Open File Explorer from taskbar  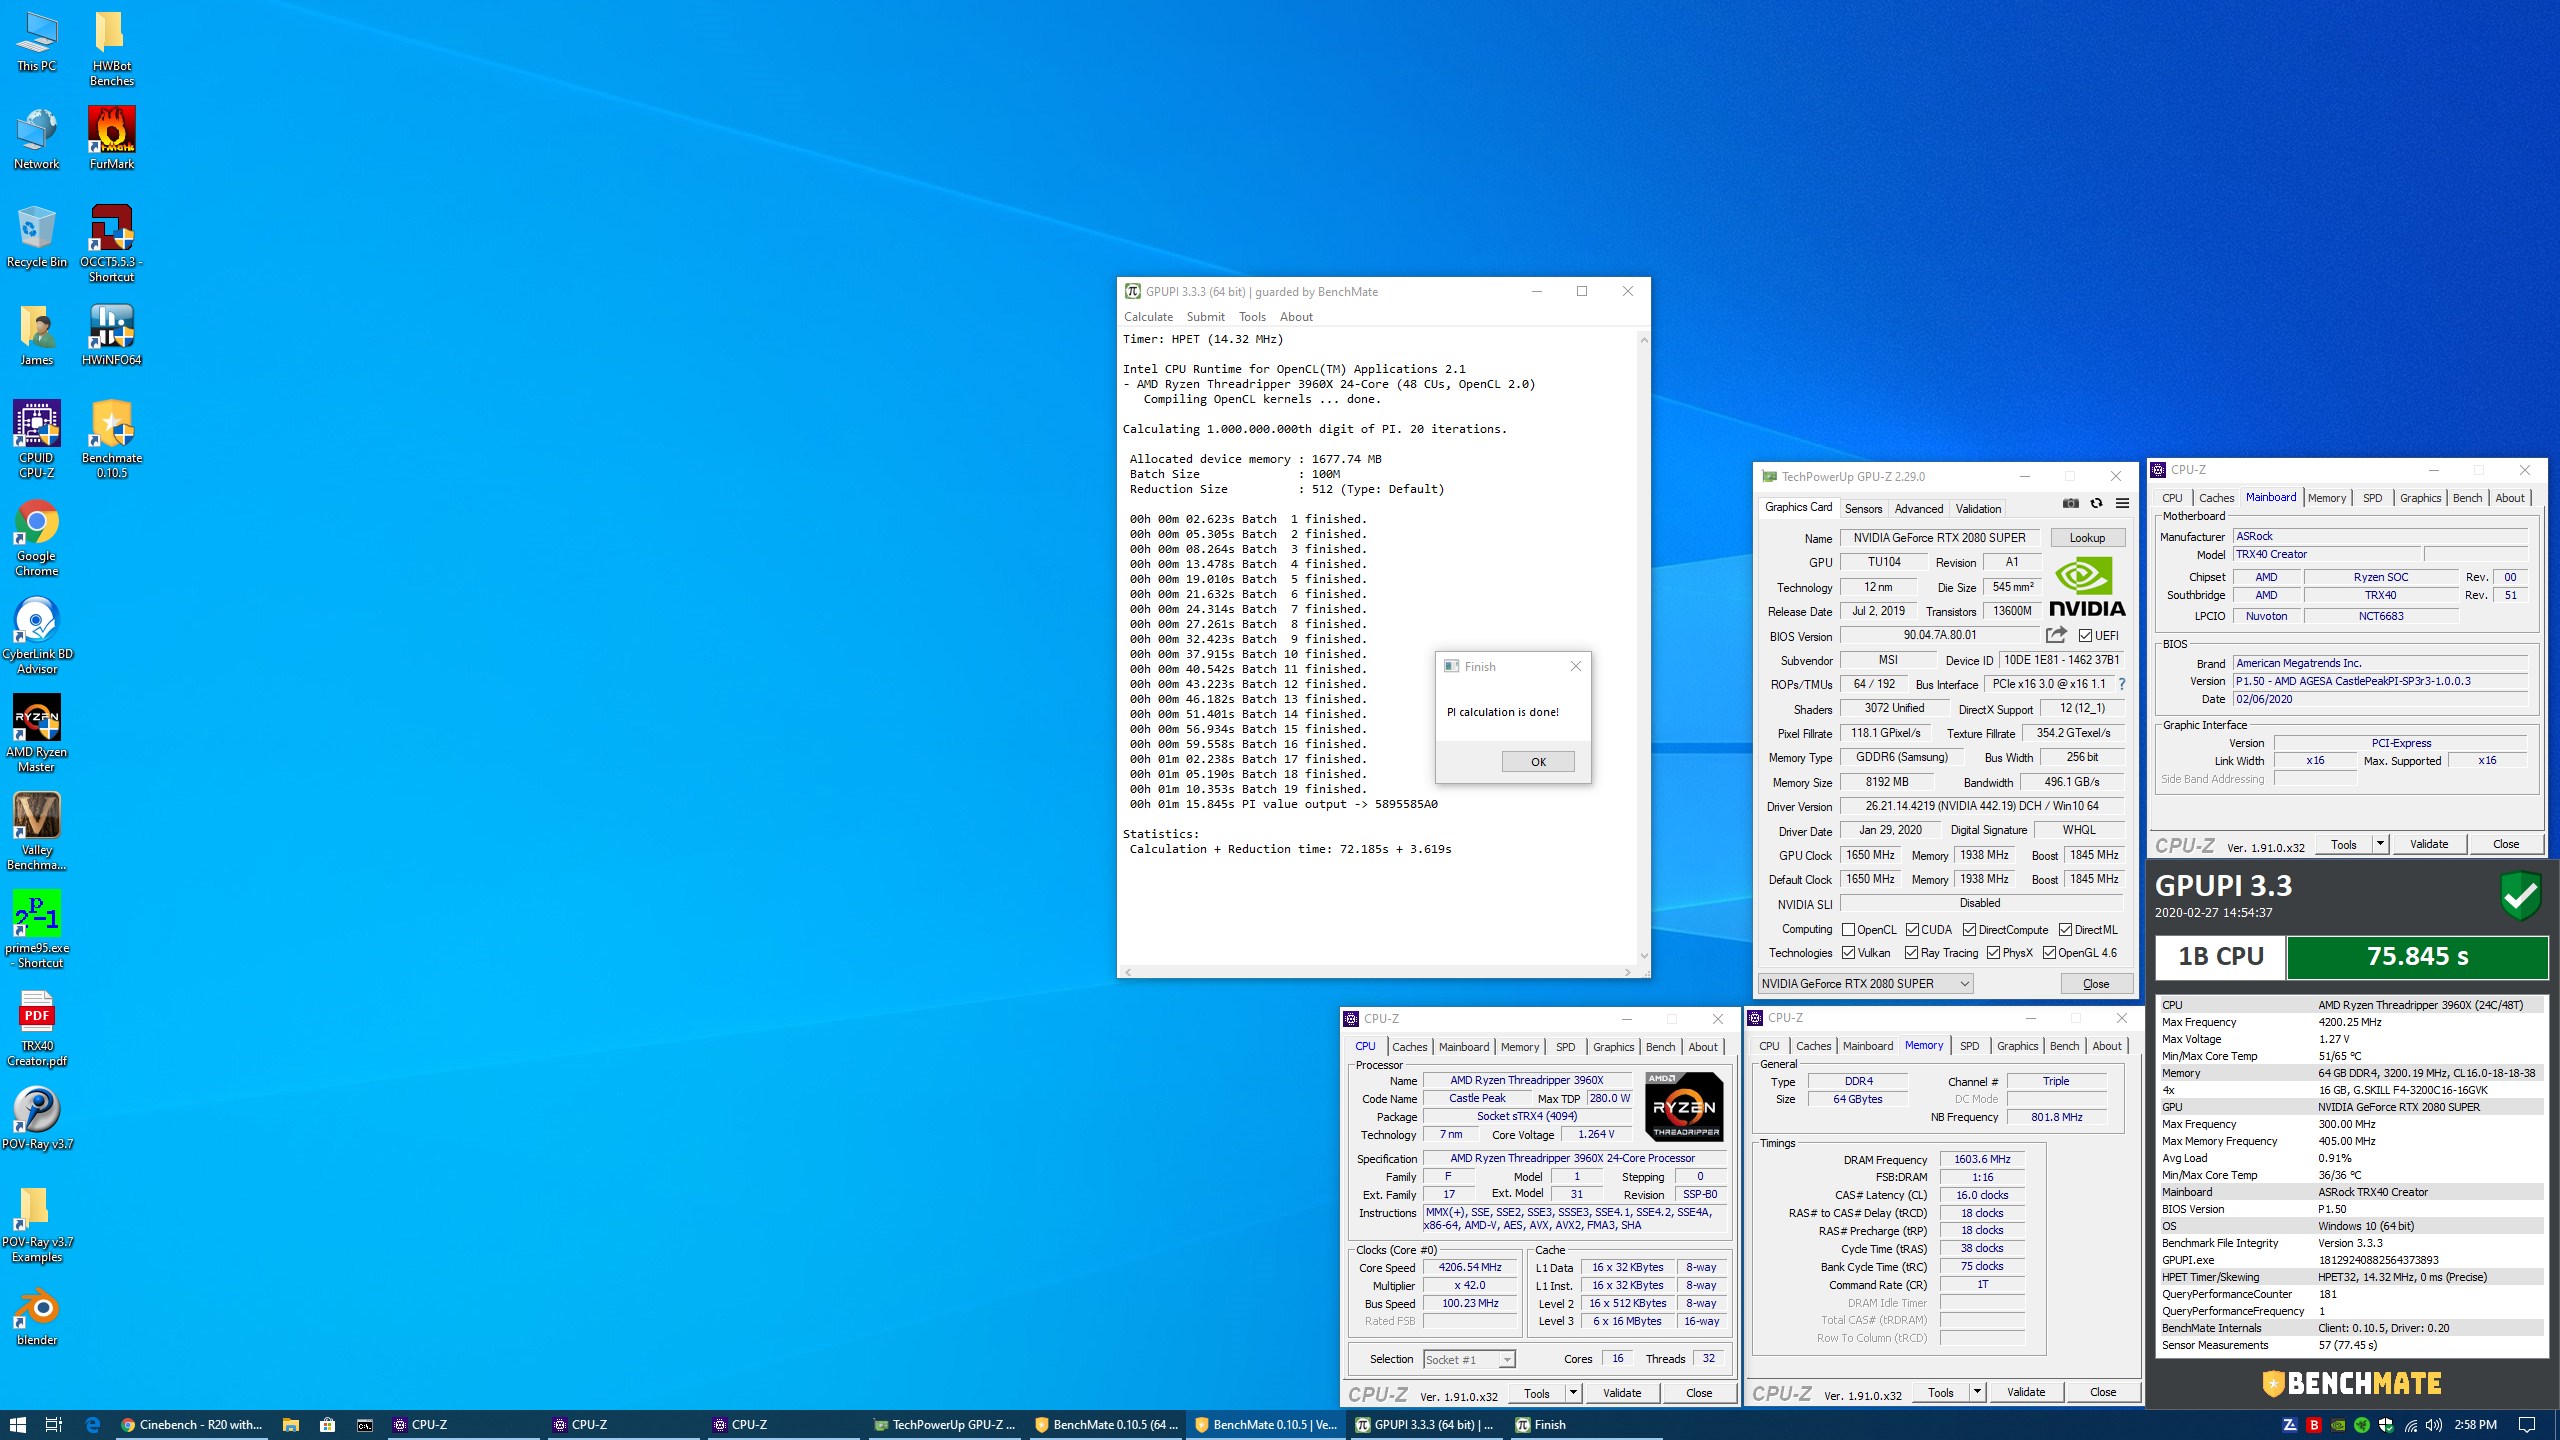pyautogui.click(x=291, y=1425)
